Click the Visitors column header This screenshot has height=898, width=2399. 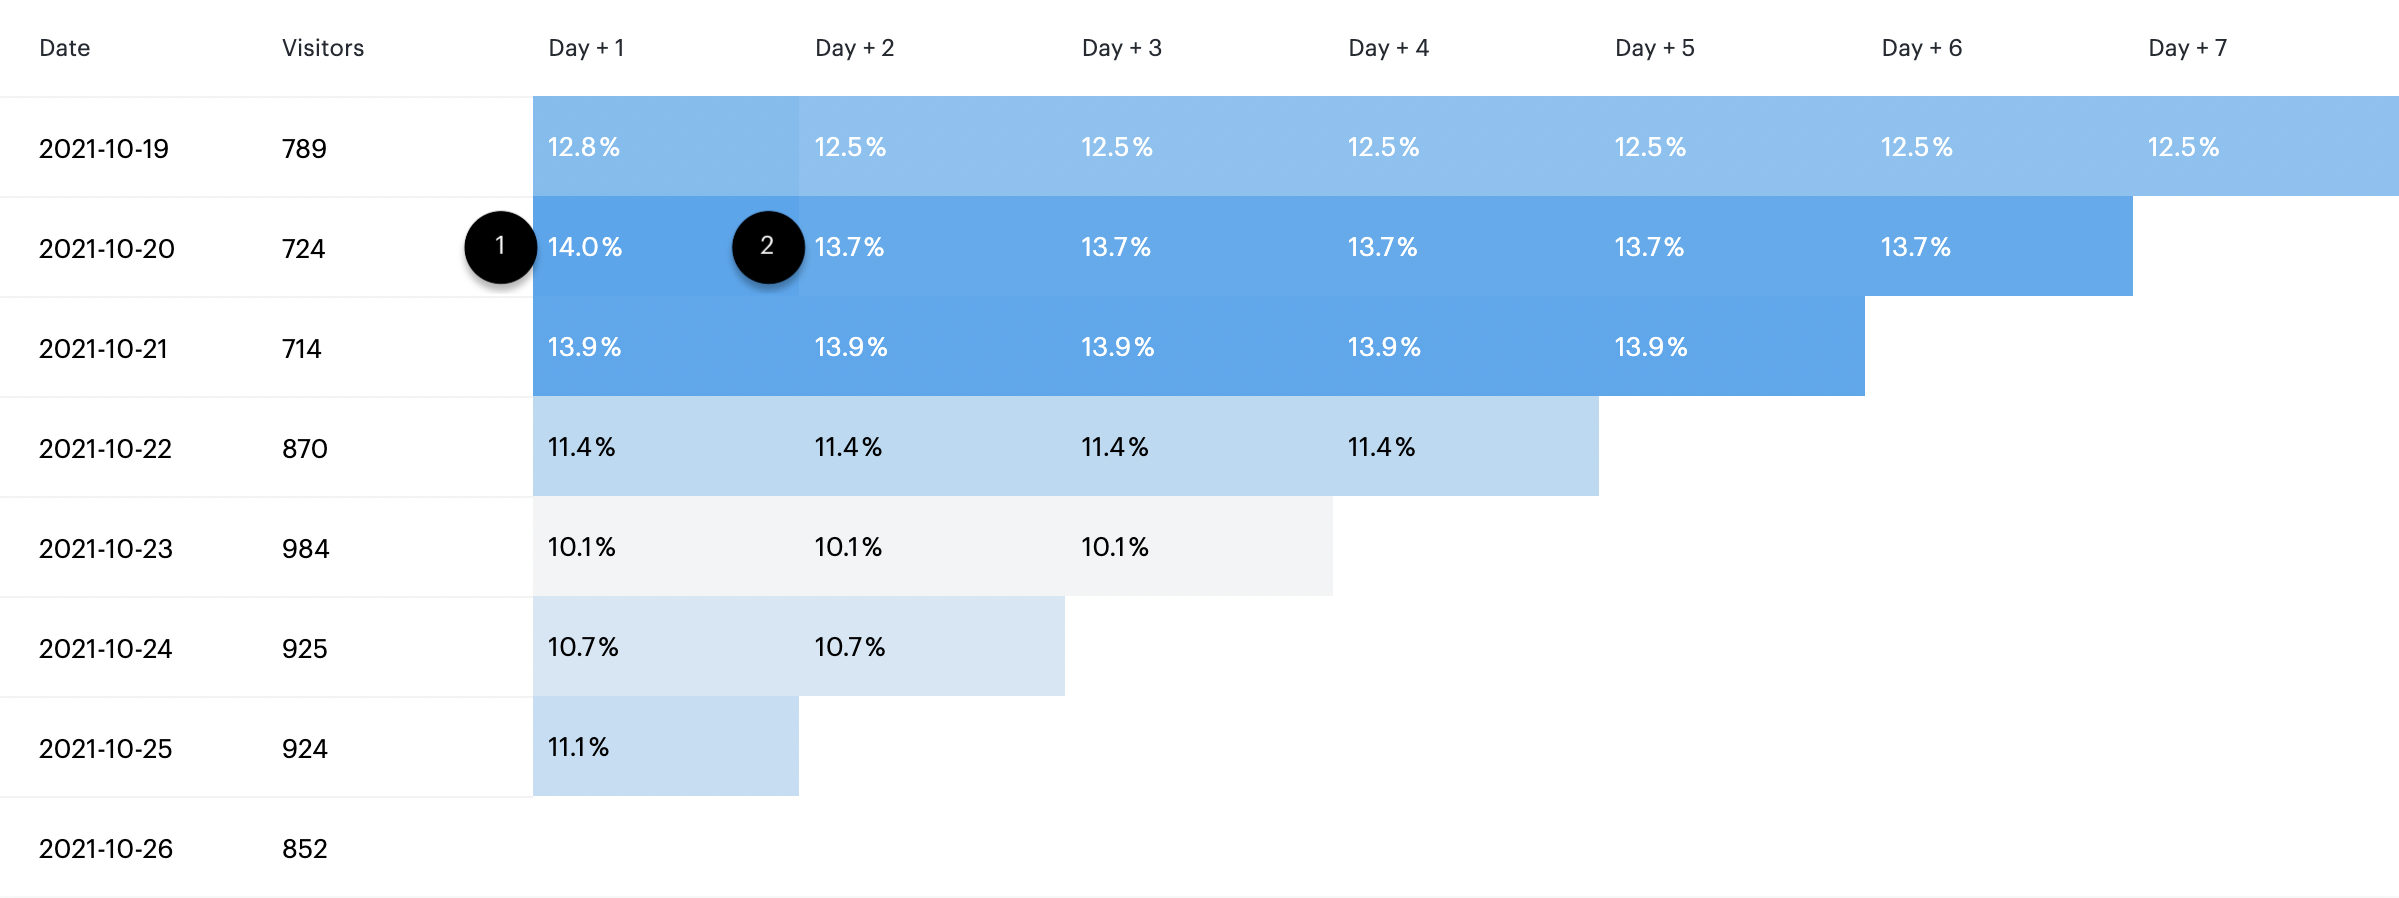(322, 48)
